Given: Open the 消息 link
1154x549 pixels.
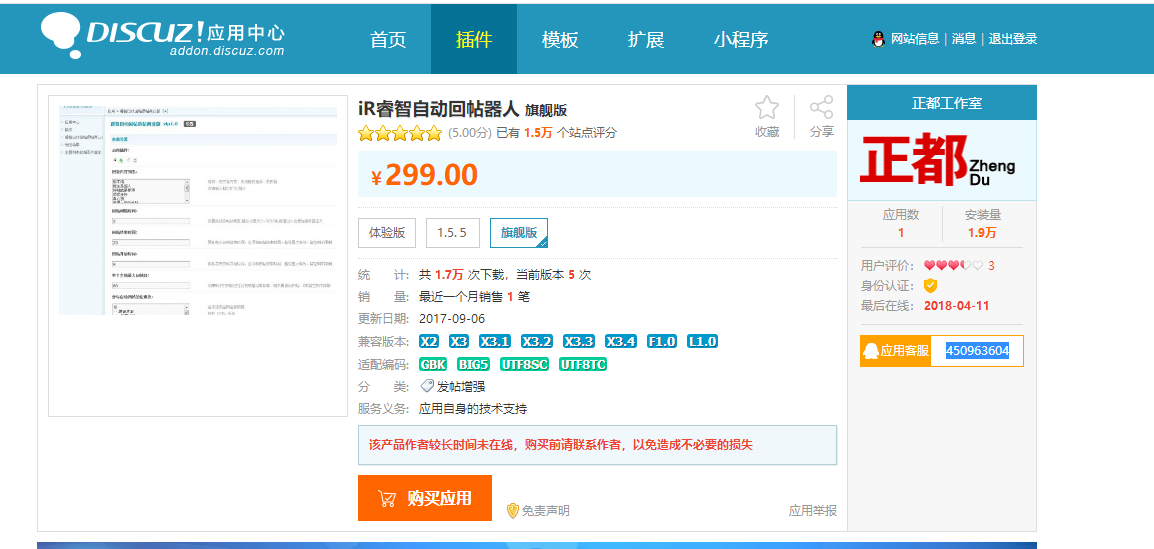Looking at the screenshot, I should coord(963,39).
